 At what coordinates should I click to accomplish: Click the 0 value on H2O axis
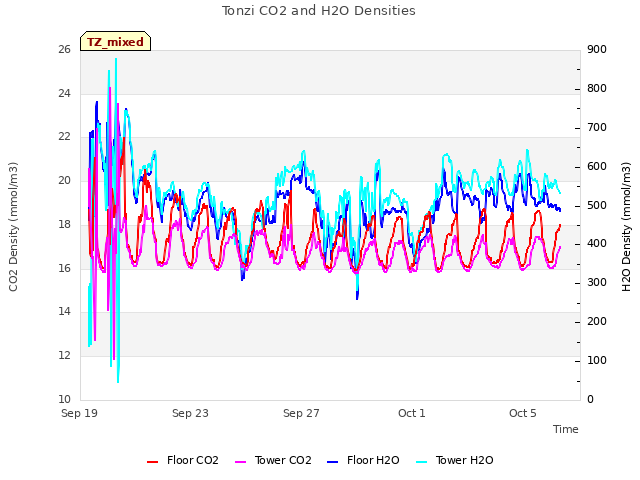590,399
